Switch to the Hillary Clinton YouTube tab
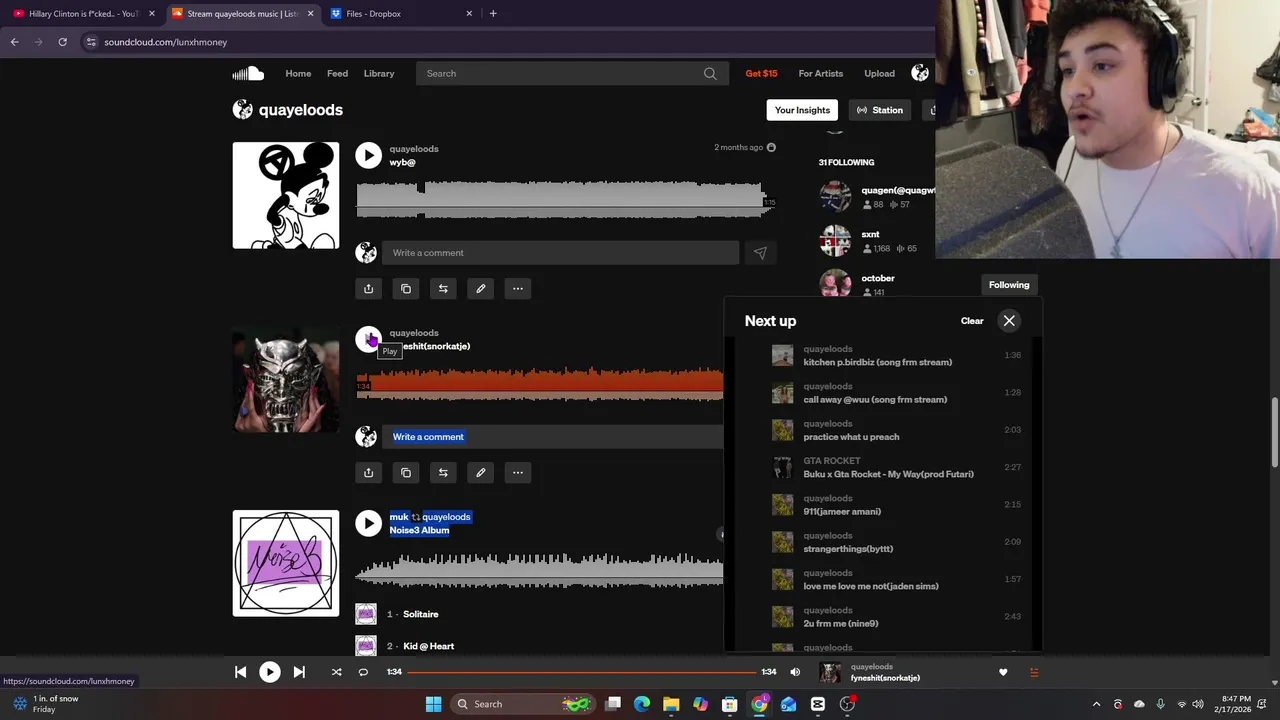This screenshot has width=1280, height=720. point(84,14)
